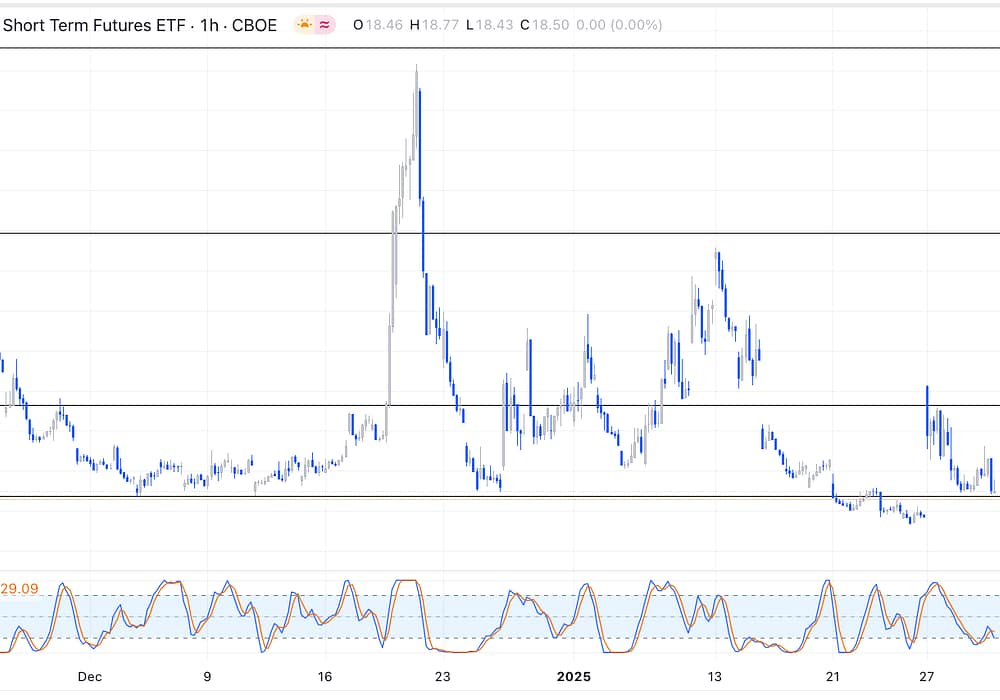This screenshot has width=1000, height=700.
Task: Click the 1h interval label in the header
Action: click(210, 25)
